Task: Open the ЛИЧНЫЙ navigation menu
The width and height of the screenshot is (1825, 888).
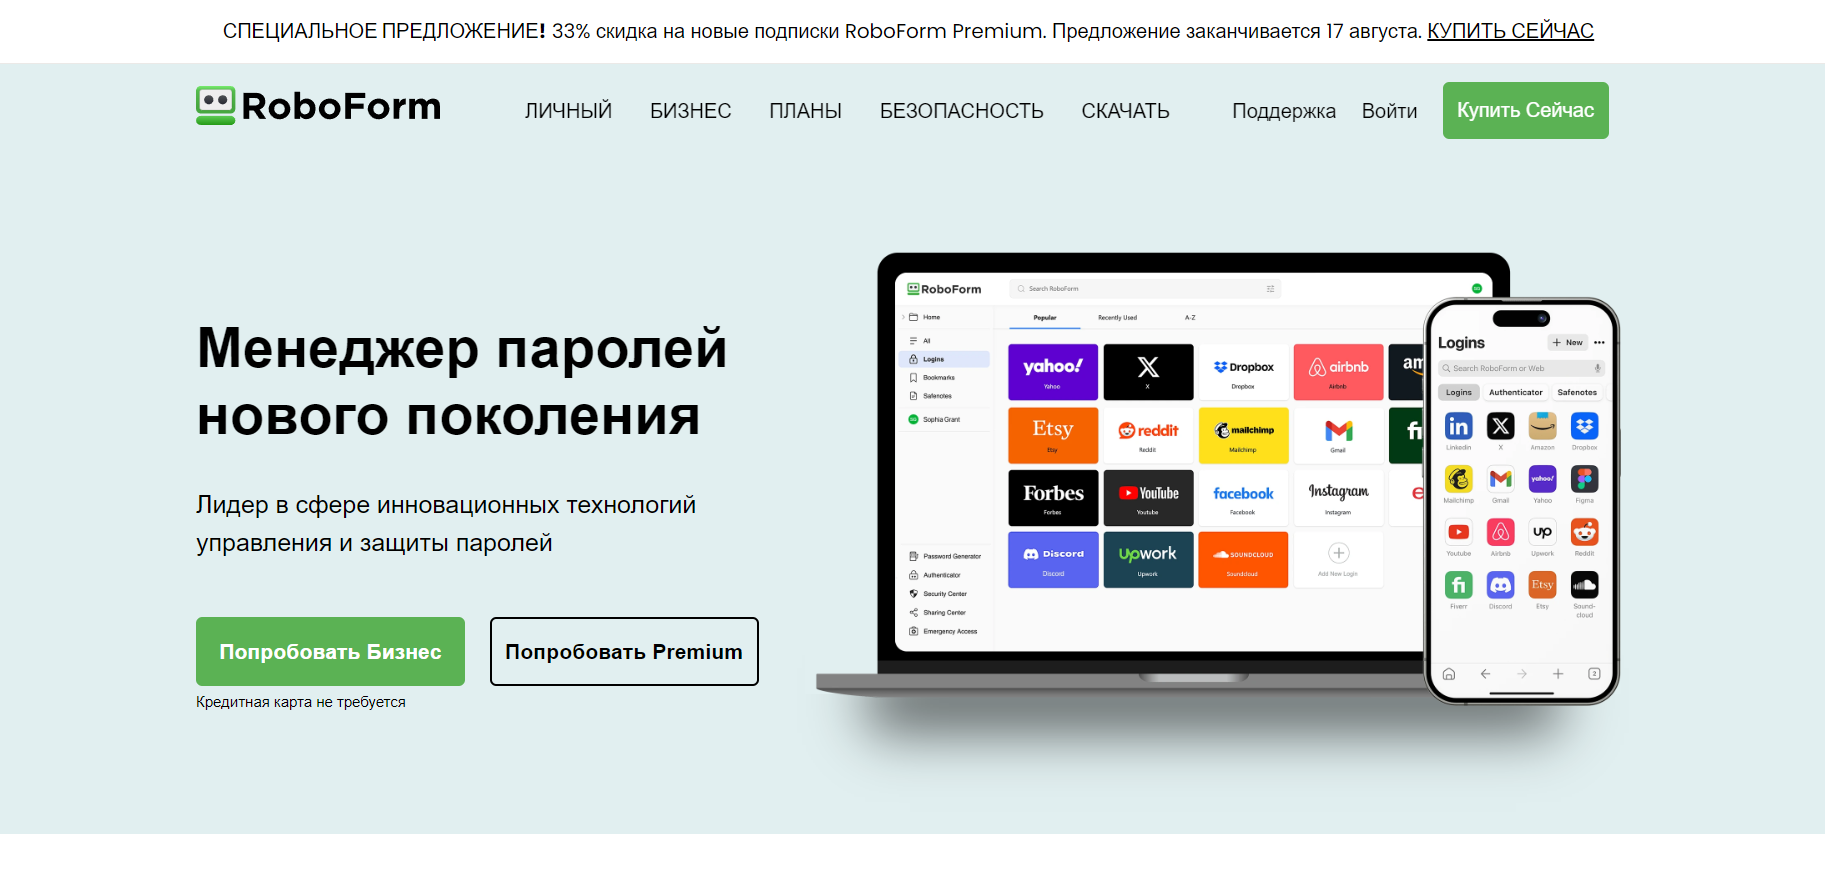Action: (x=568, y=111)
